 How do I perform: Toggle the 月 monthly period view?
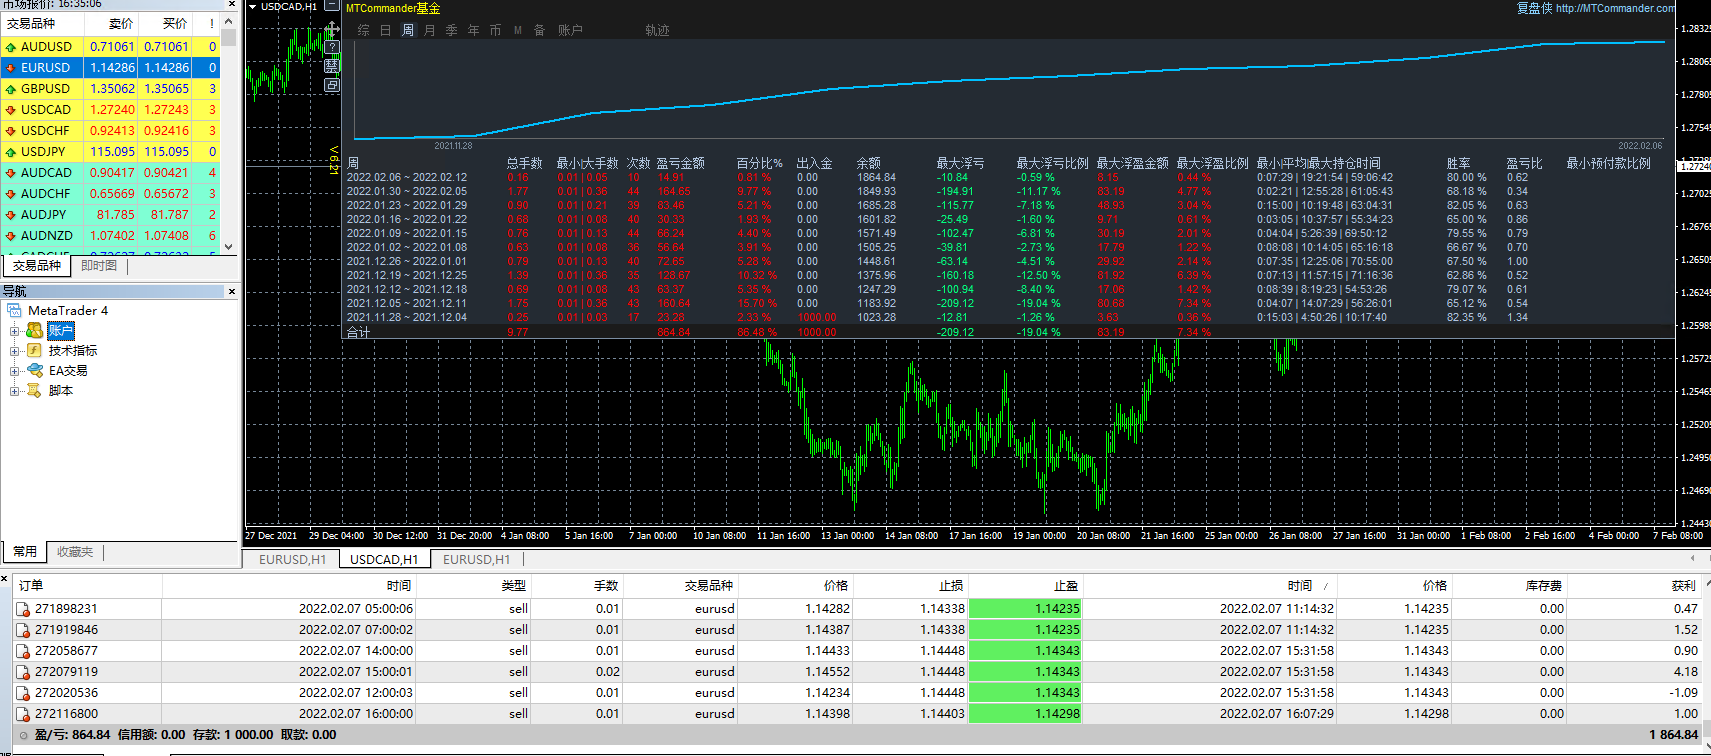pyautogui.click(x=430, y=30)
